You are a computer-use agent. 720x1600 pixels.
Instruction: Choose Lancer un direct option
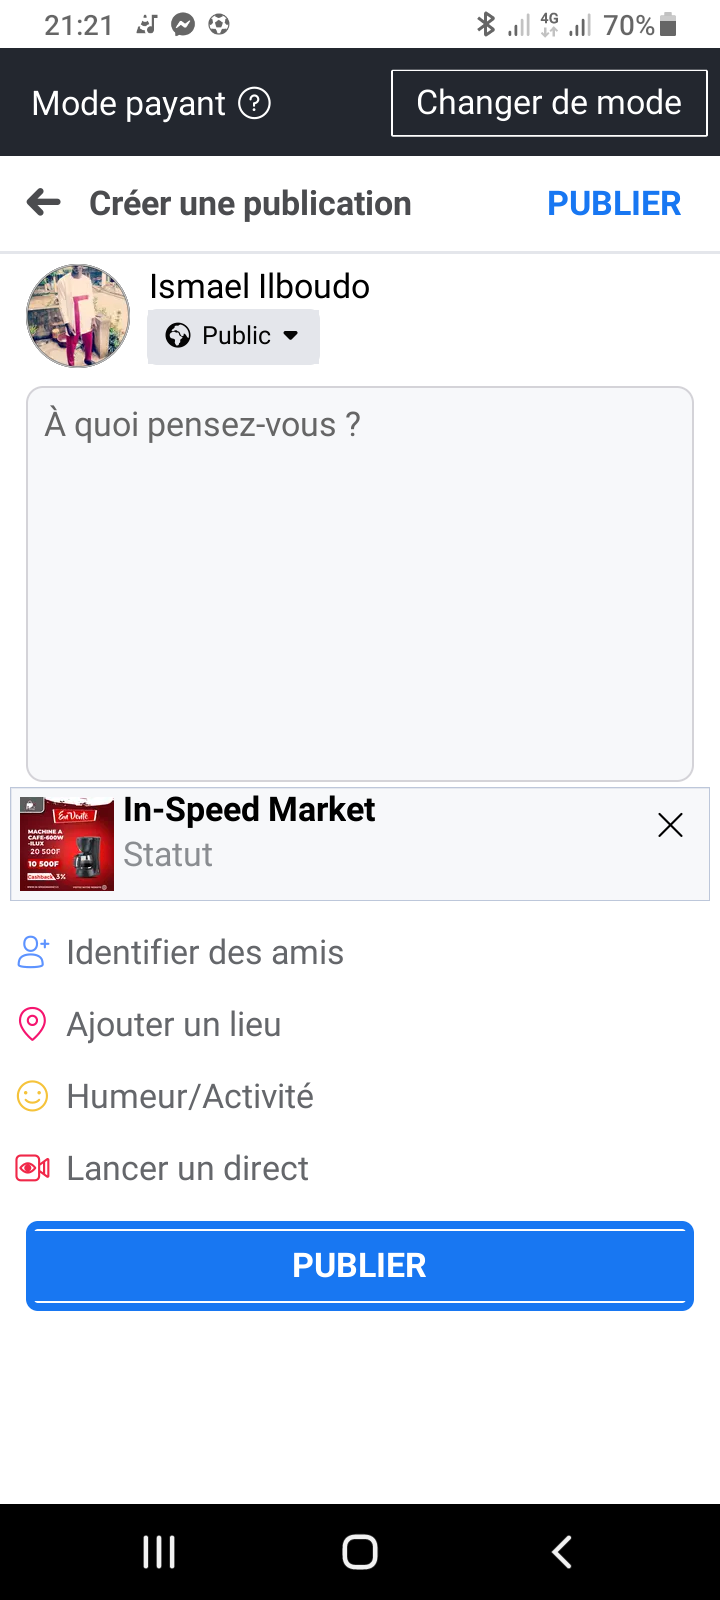click(187, 1168)
